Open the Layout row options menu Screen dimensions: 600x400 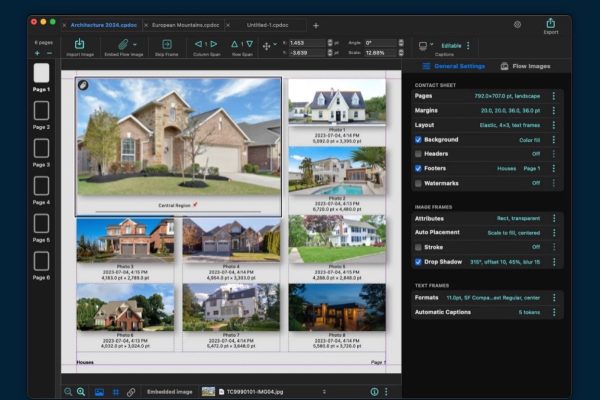[554, 125]
